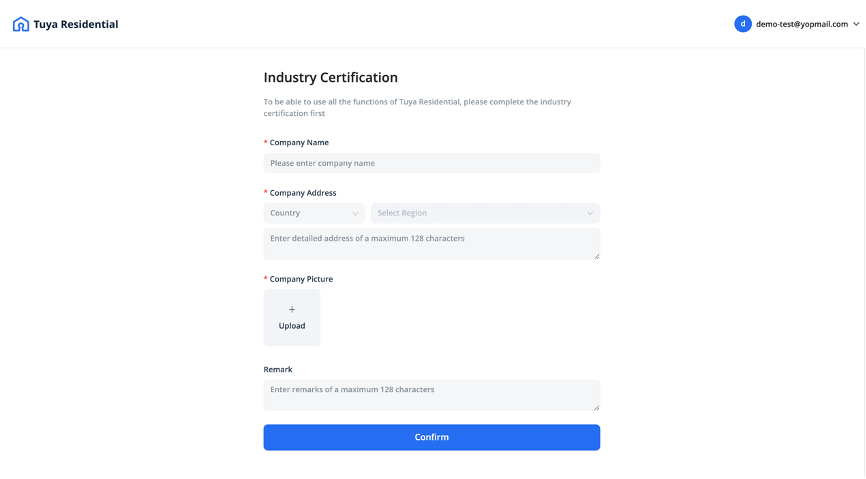Click the Company Picture field label
This screenshot has width=866, height=479.
(x=301, y=279)
